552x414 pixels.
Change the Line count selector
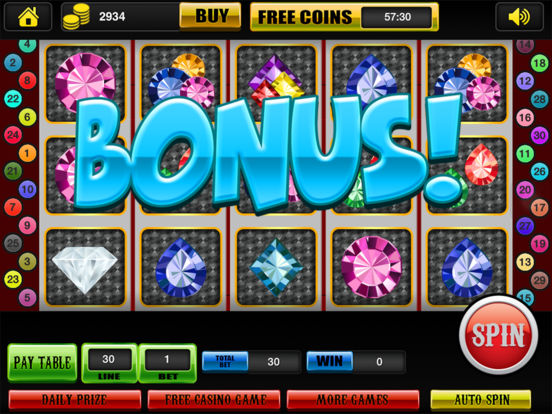(x=109, y=363)
